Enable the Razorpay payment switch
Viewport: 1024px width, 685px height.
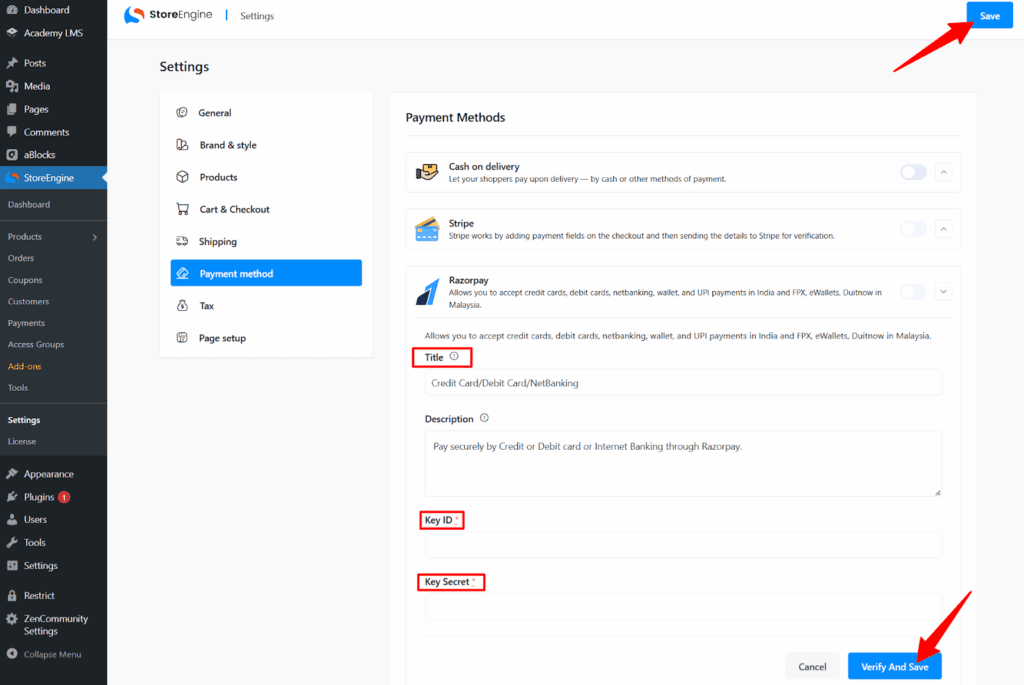[x=913, y=291]
